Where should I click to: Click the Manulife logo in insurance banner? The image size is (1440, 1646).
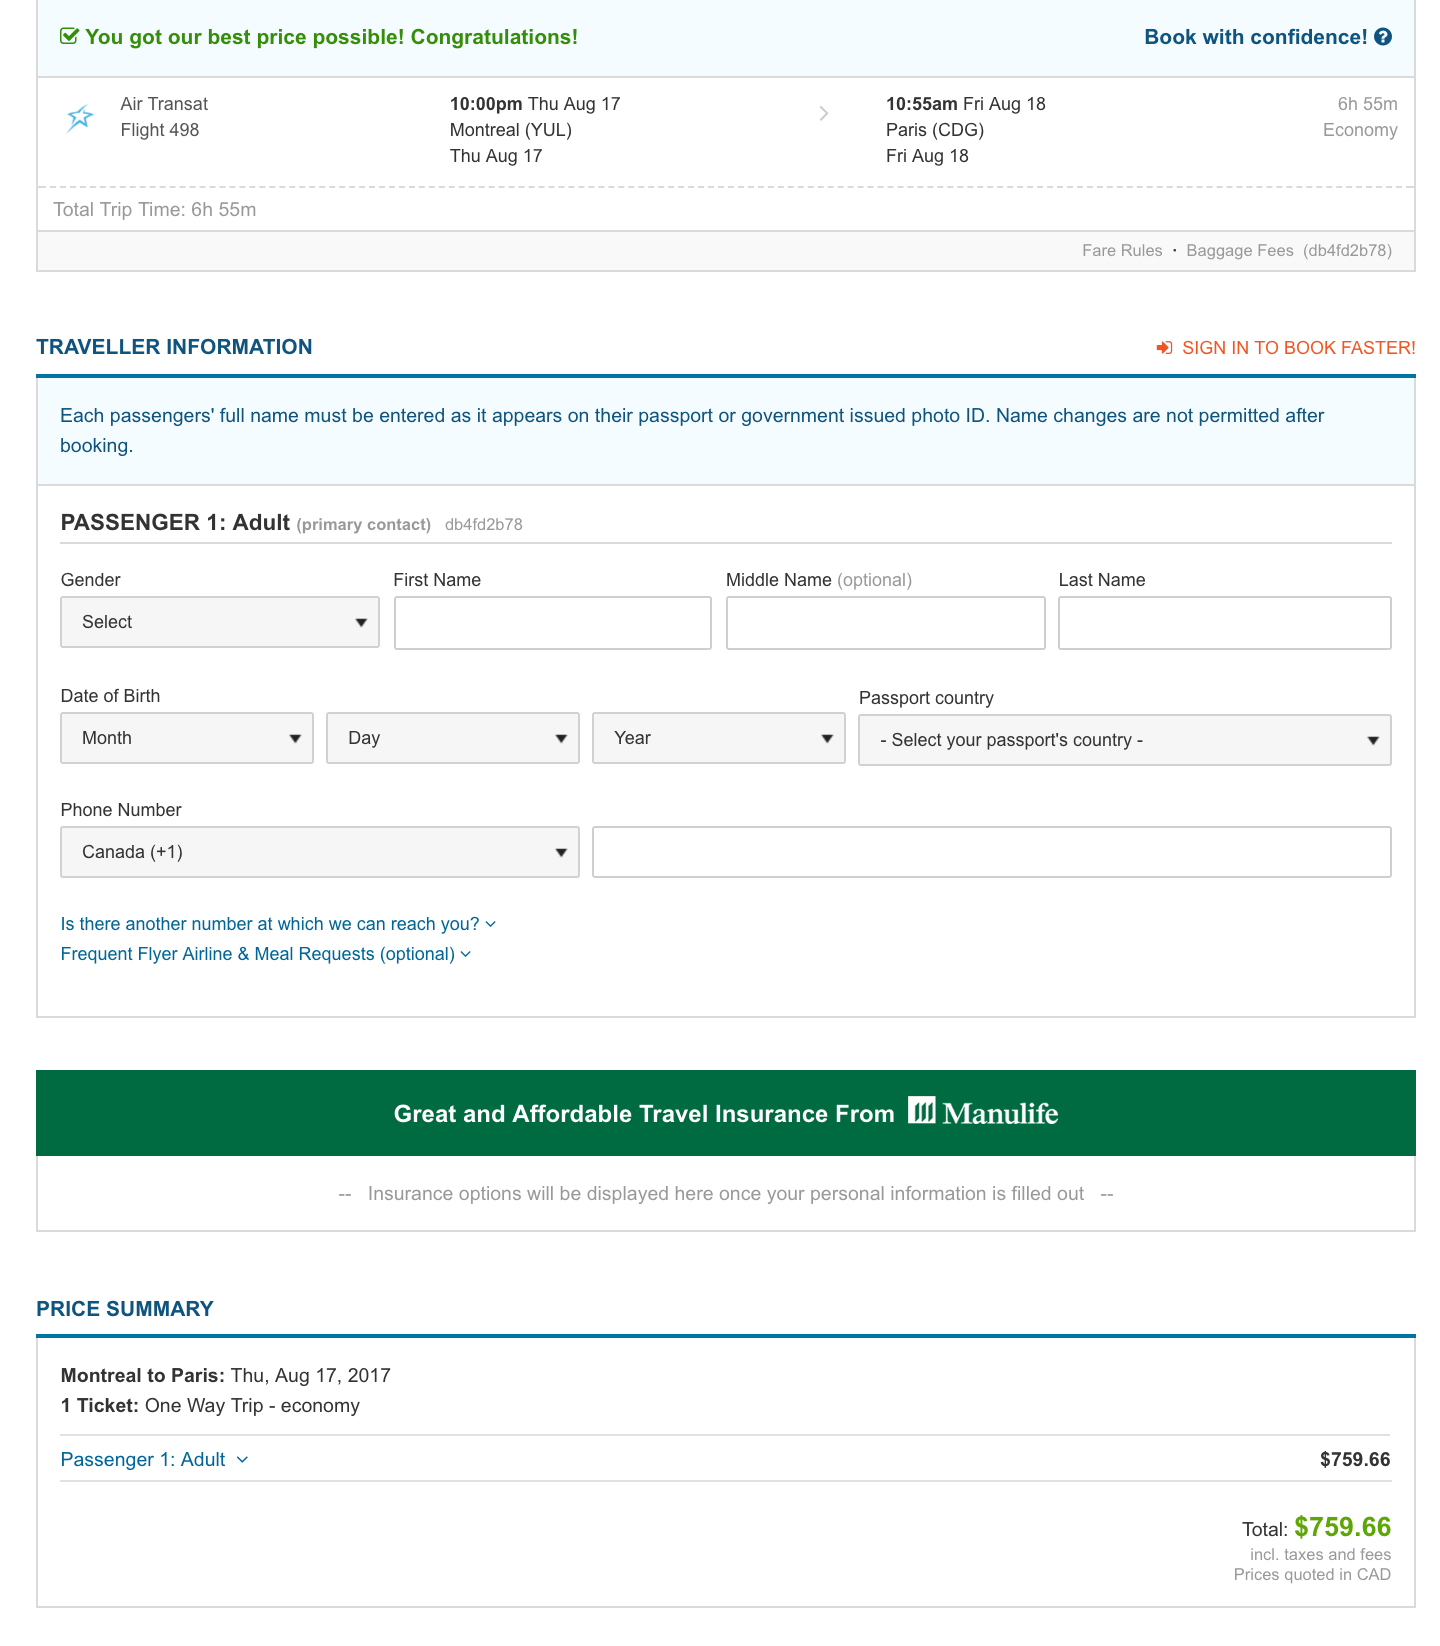(x=983, y=1113)
